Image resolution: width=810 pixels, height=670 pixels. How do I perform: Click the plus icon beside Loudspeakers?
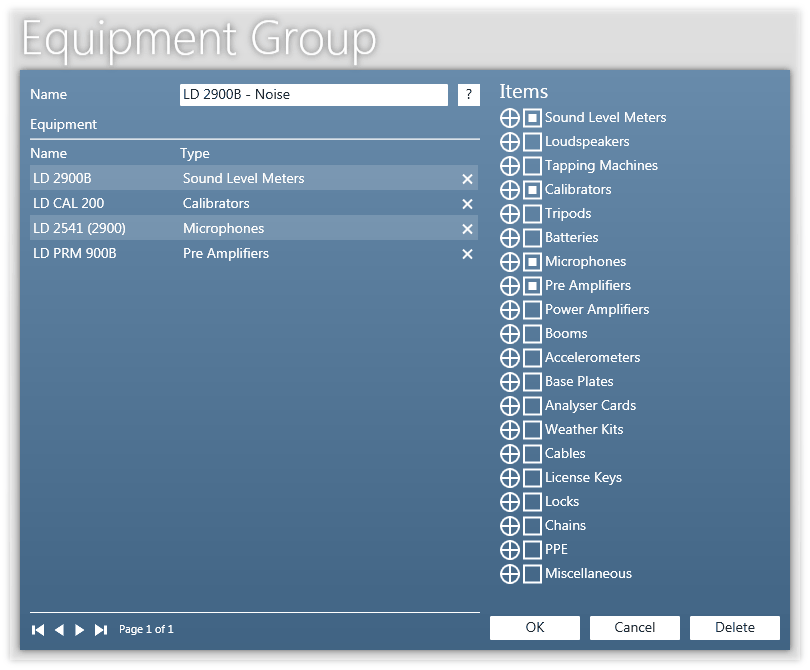pos(510,142)
